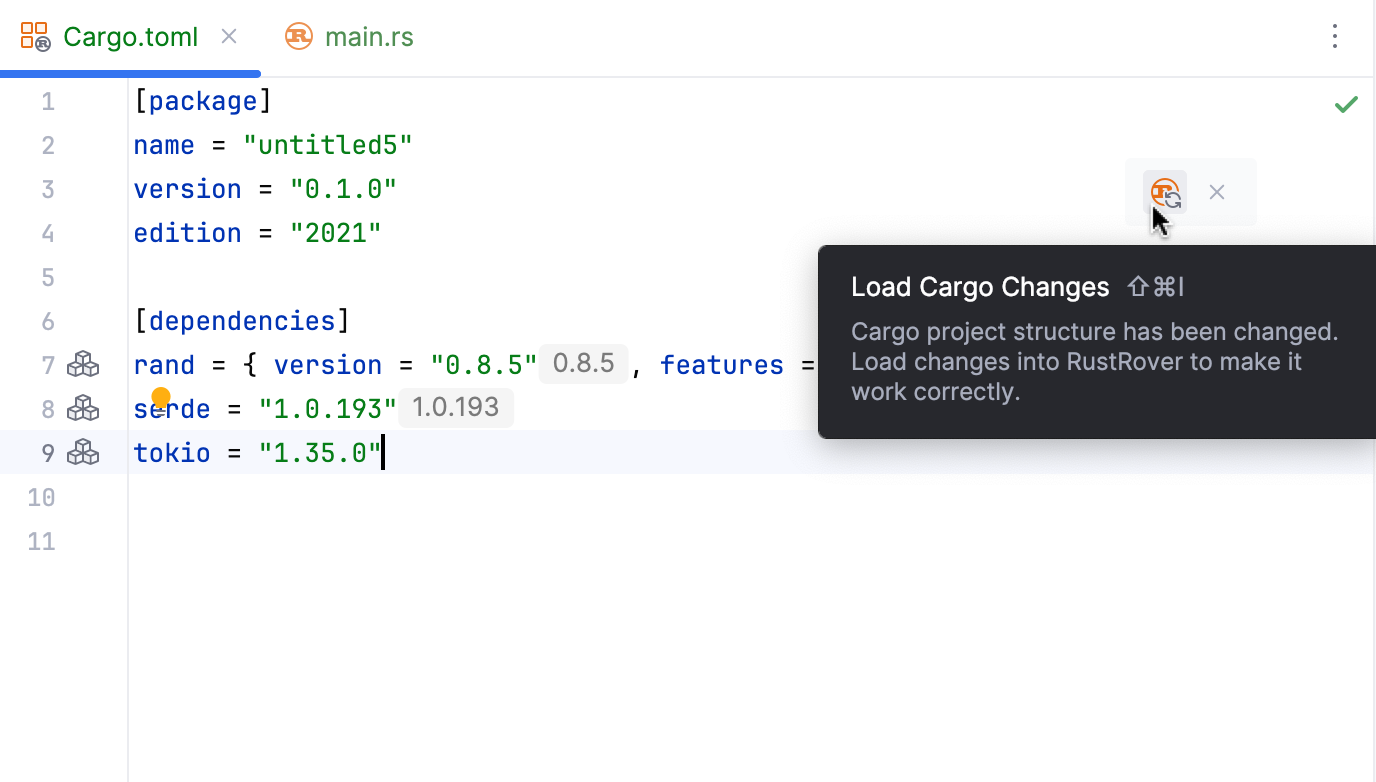Click the orange update dot on serde line
Screen dimensions: 1376x782
[x=162, y=397]
